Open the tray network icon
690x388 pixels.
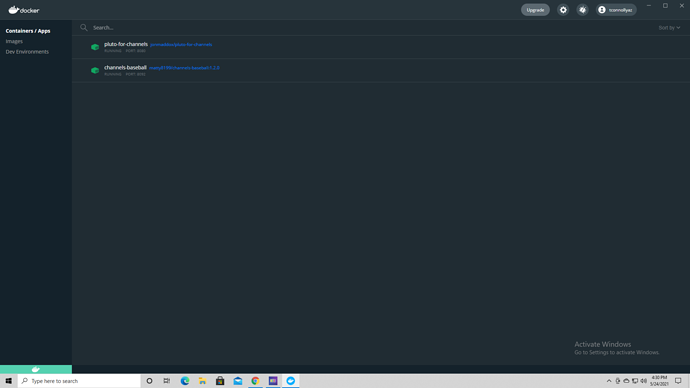click(x=635, y=381)
